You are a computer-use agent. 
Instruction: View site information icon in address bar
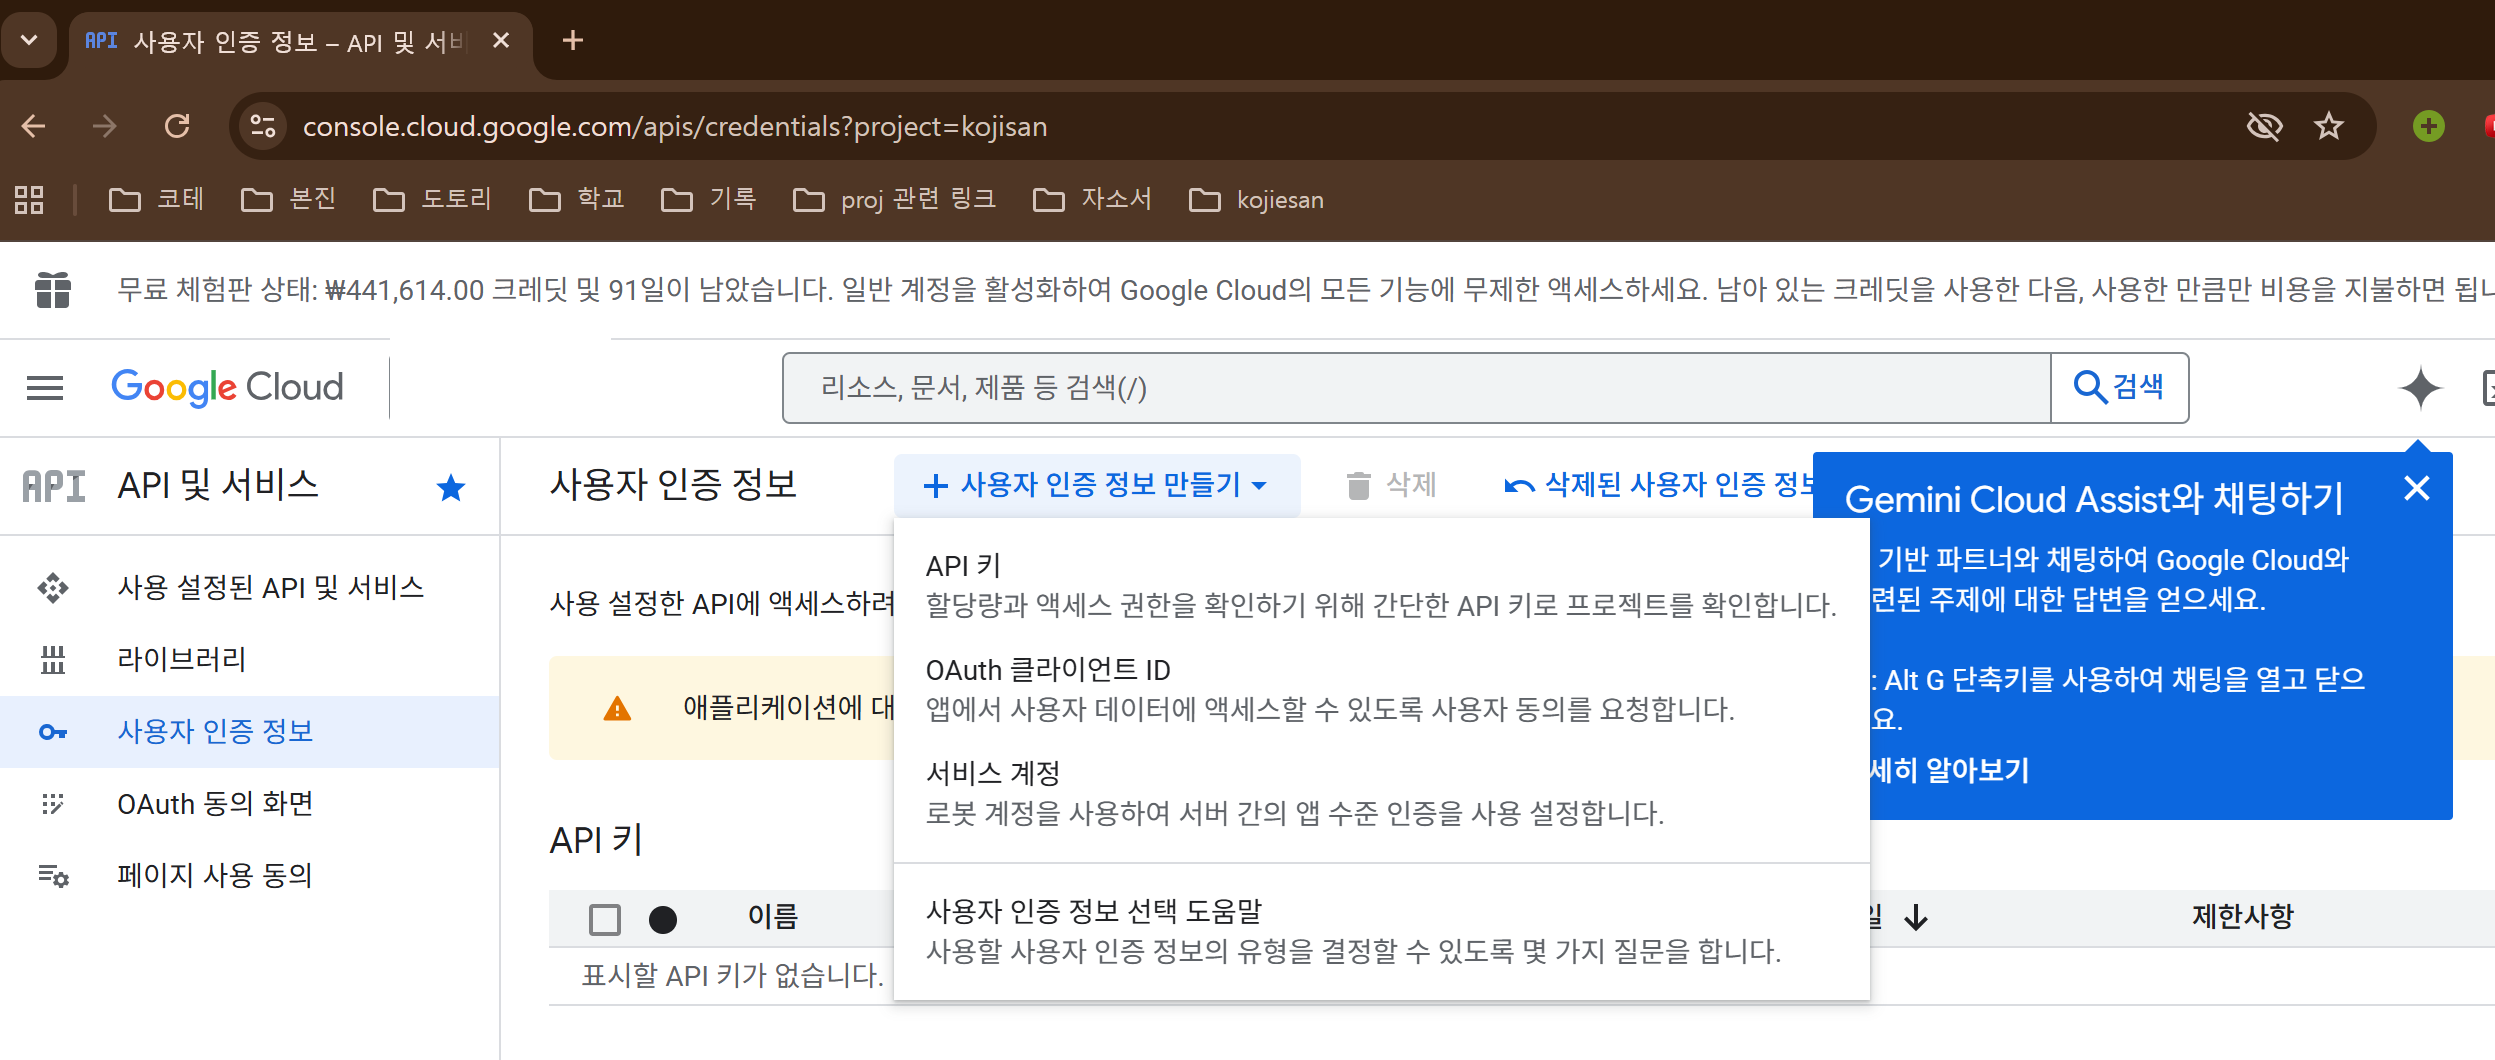point(263,126)
